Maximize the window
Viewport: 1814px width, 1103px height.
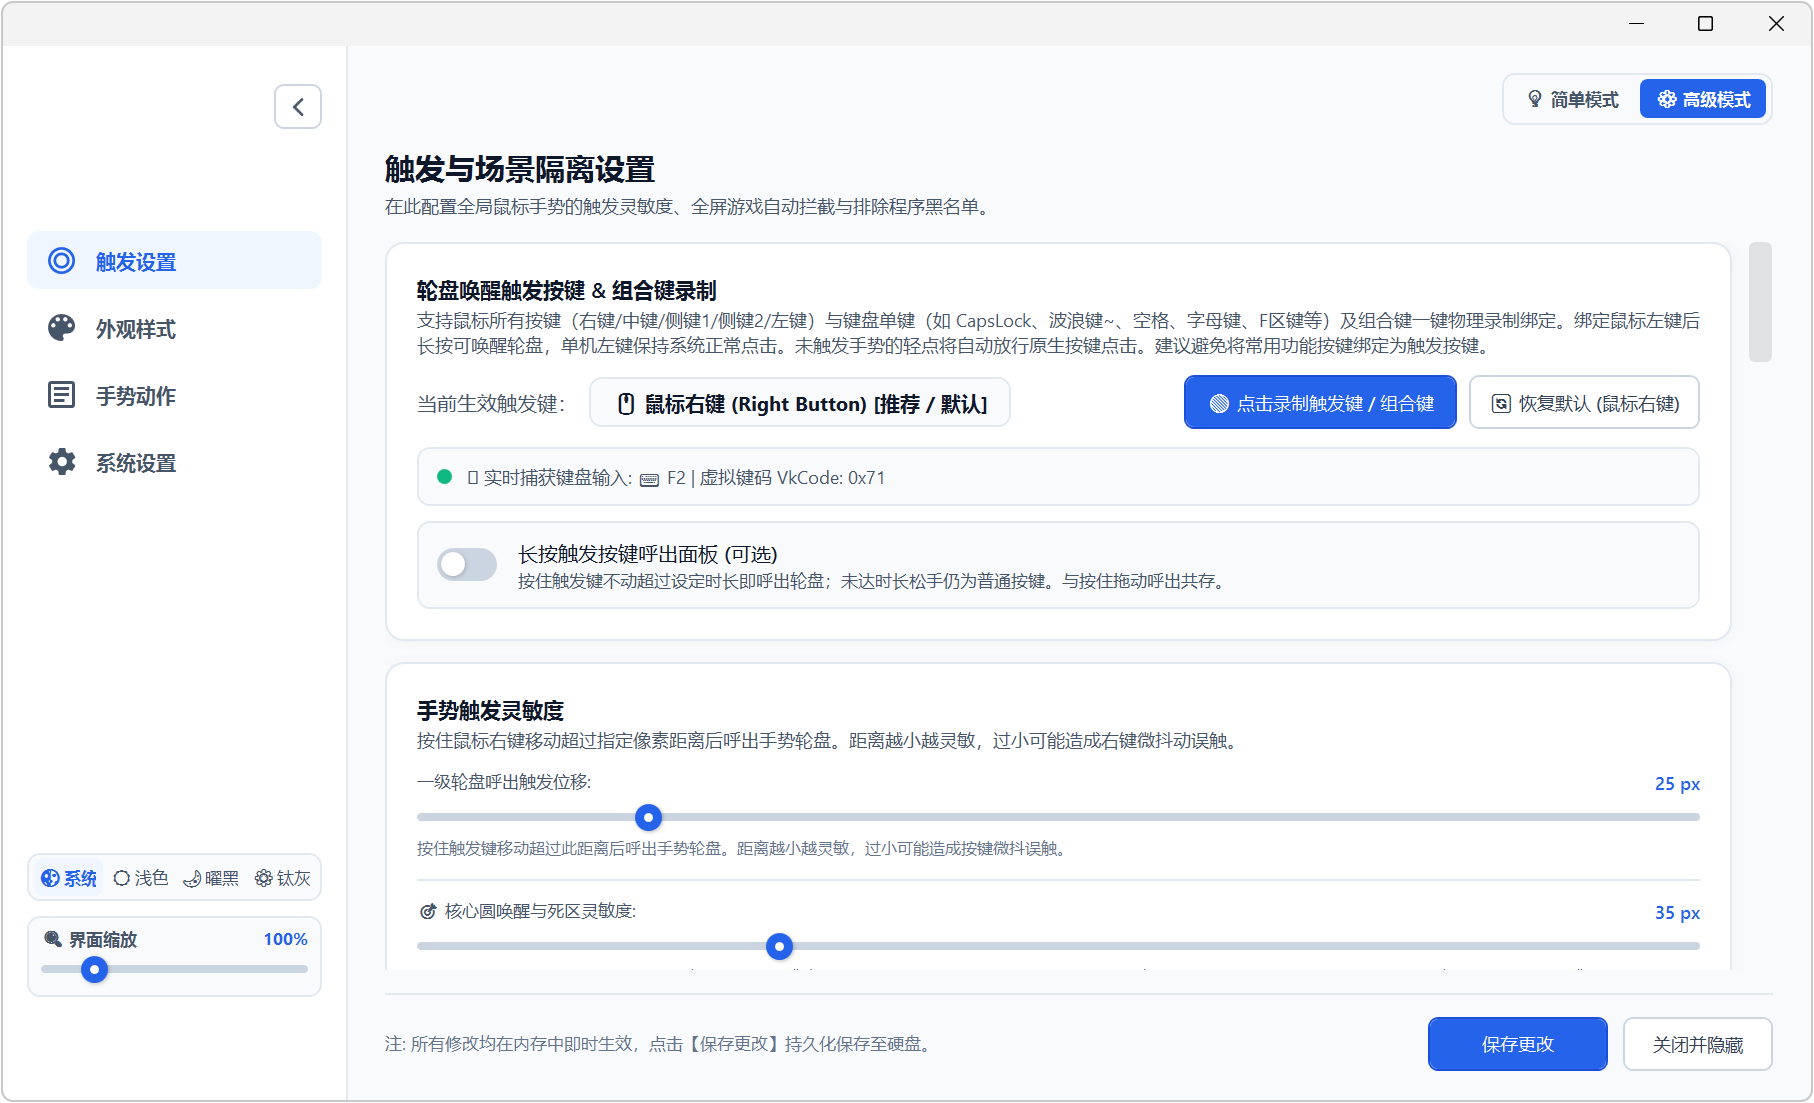click(1706, 23)
